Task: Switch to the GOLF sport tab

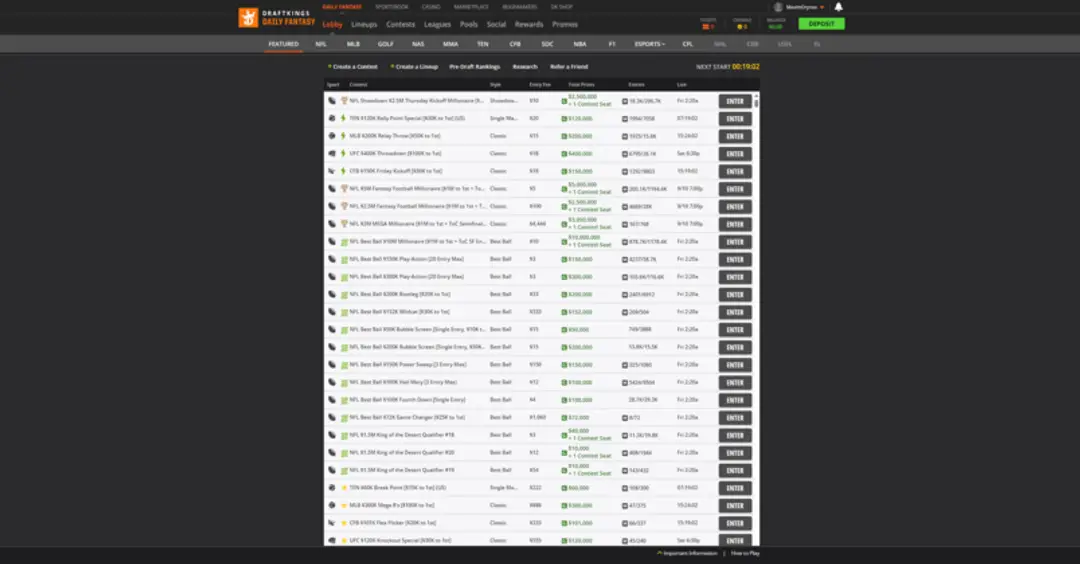Action: click(386, 44)
